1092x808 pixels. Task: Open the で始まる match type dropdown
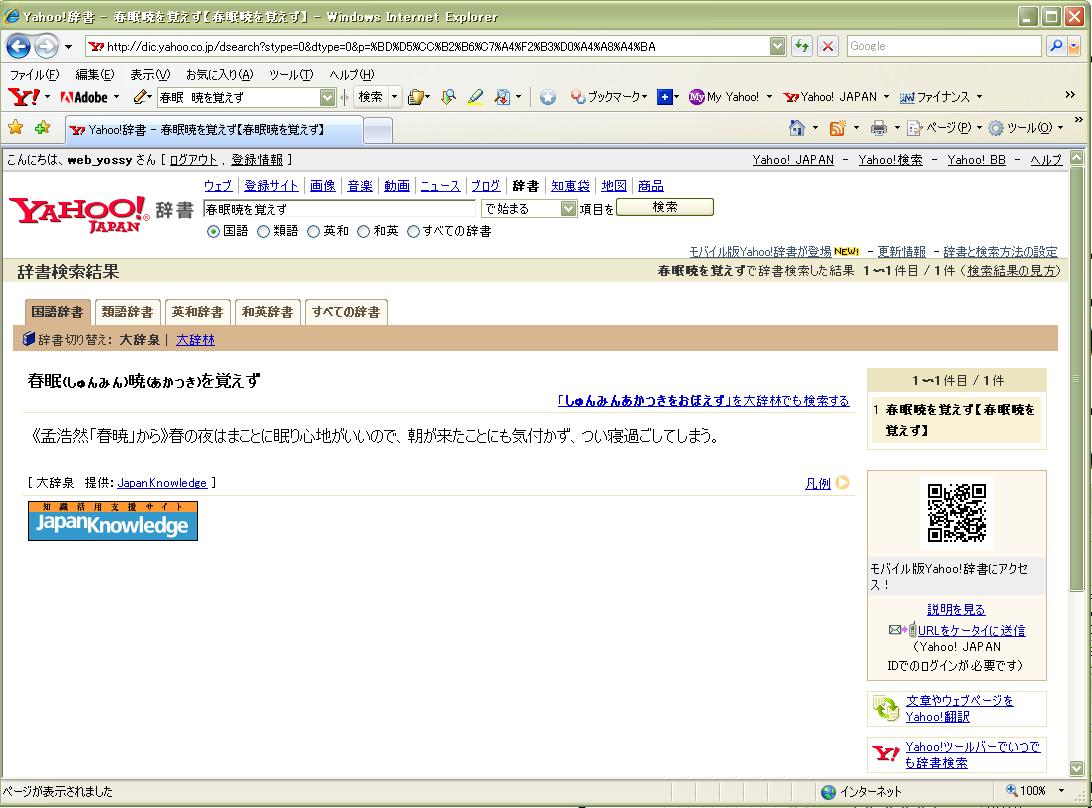click(529, 208)
